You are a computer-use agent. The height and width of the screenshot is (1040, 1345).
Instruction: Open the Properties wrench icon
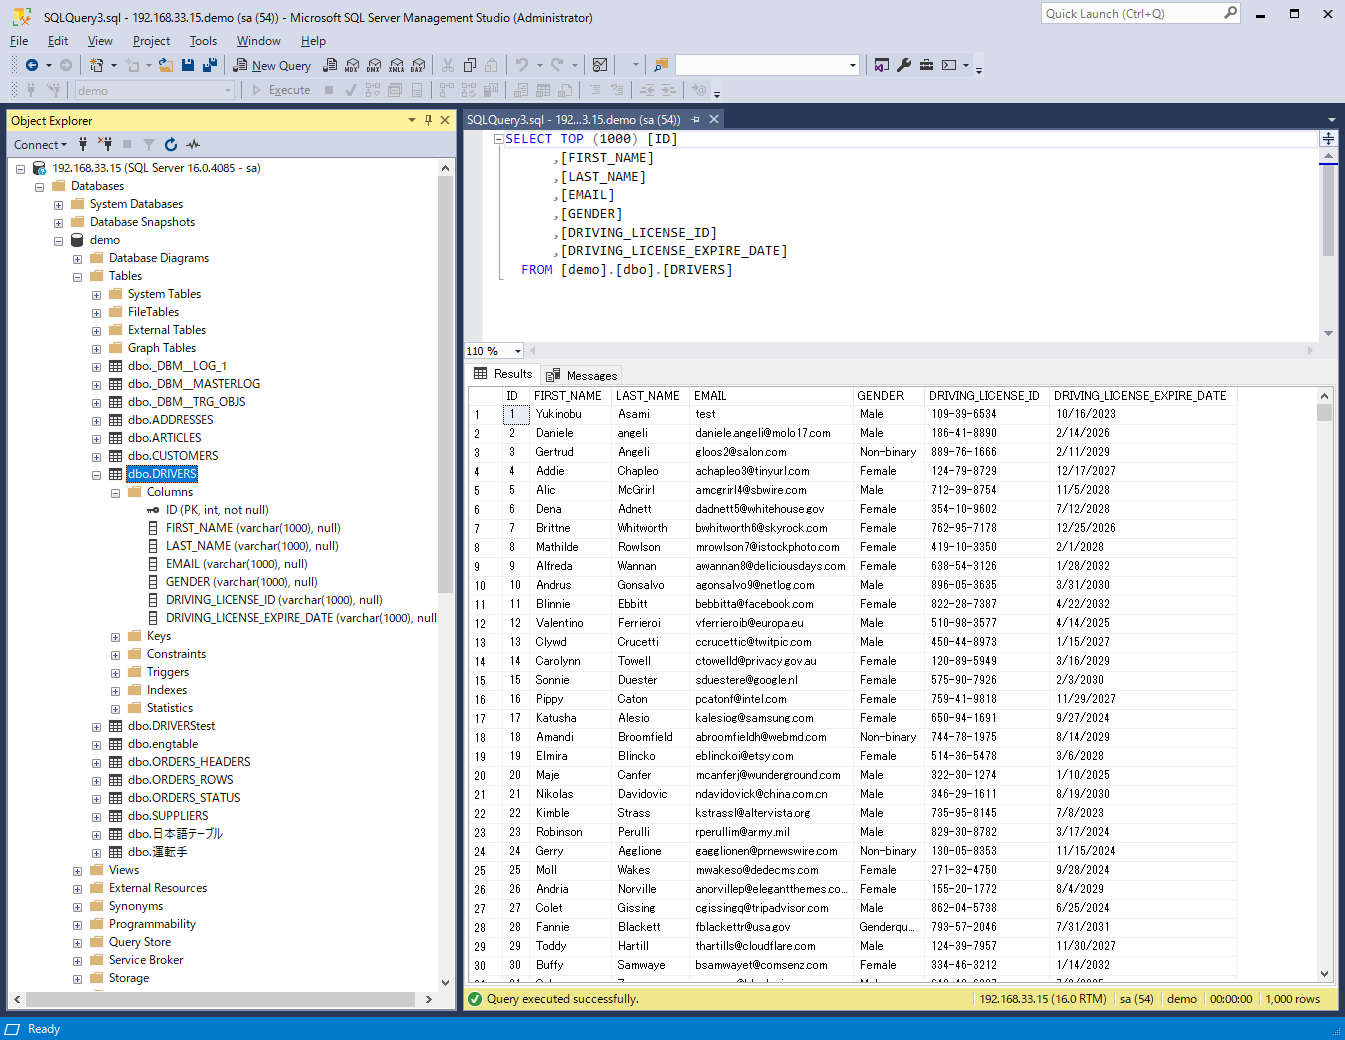pyautogui.click(x=904, y=65)
